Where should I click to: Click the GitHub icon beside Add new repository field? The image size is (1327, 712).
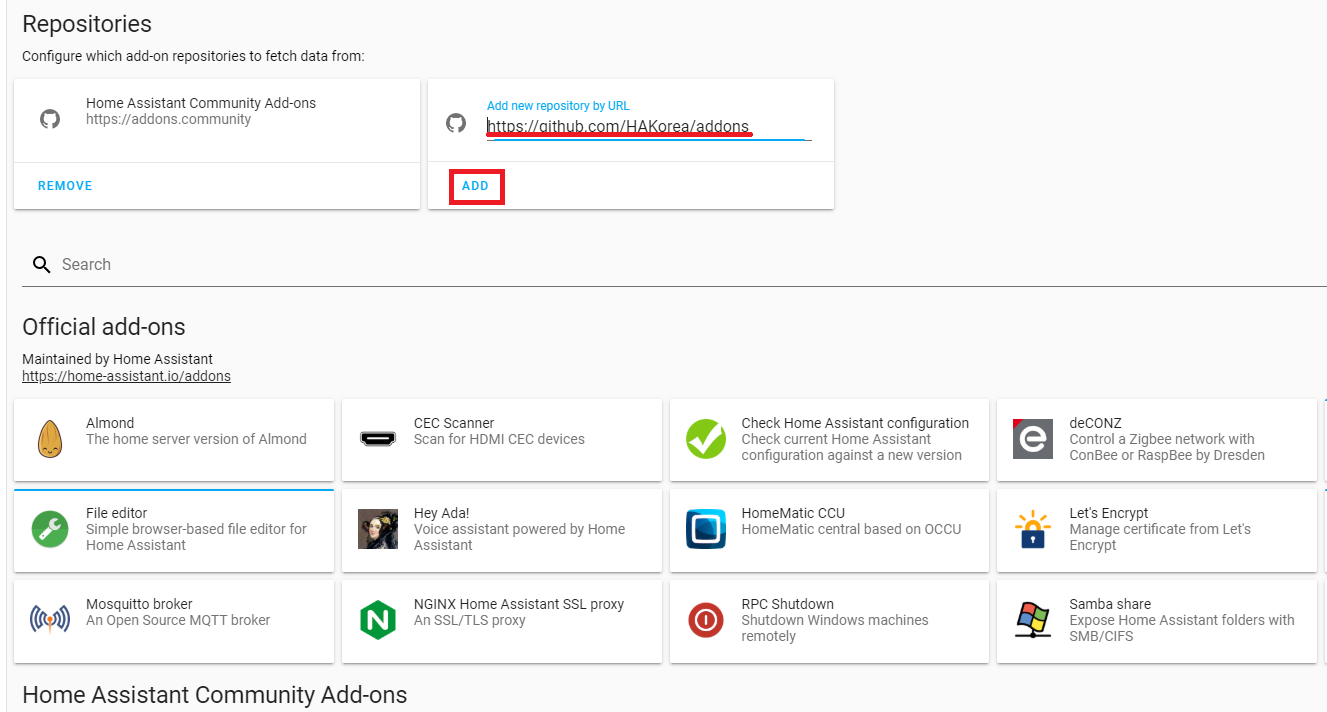click(x=456, y=123)
